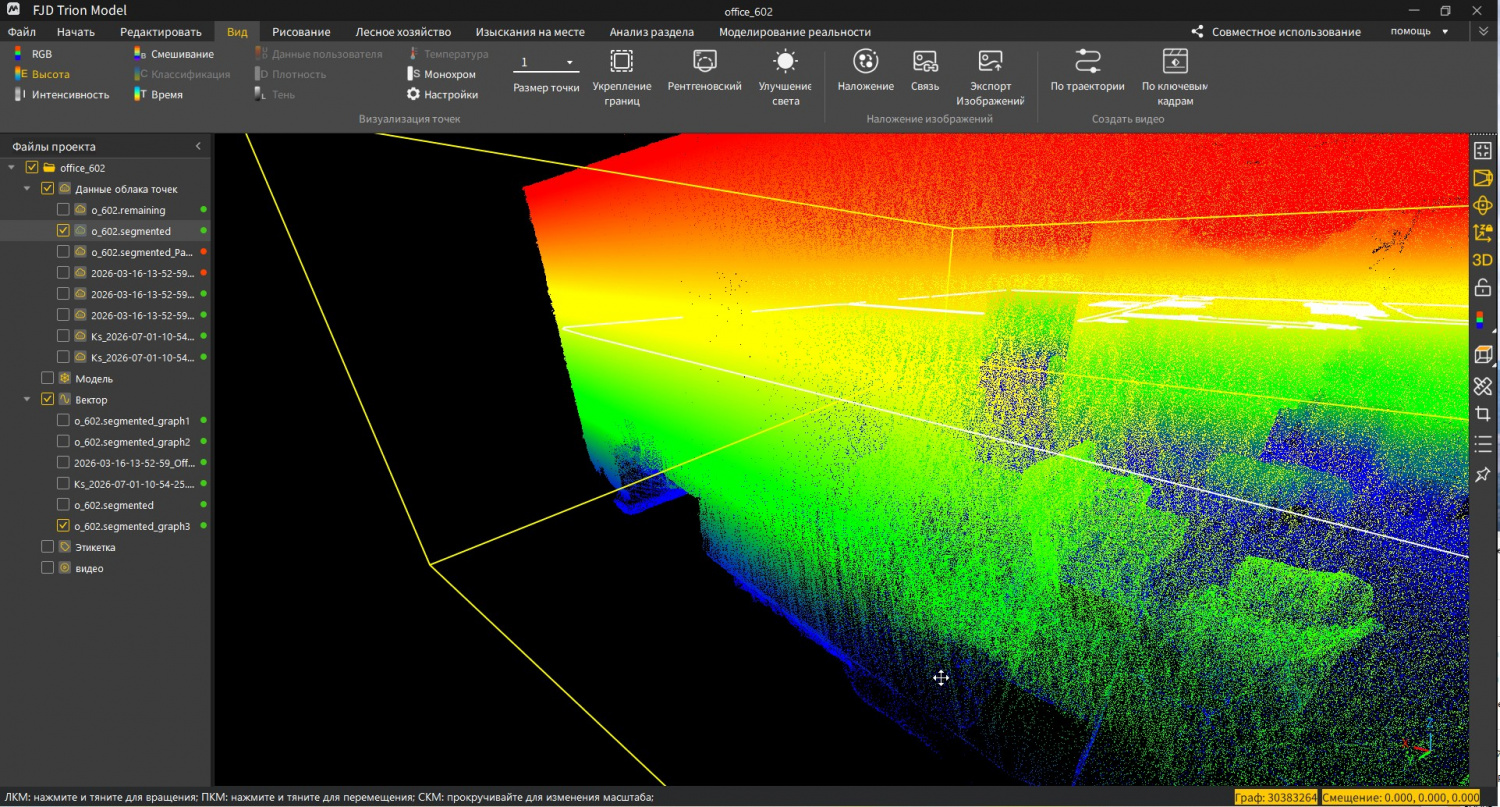Select the crop tool in right sidebar
The width and height of the screenshot is (1500, 807).
[1482, 414]
